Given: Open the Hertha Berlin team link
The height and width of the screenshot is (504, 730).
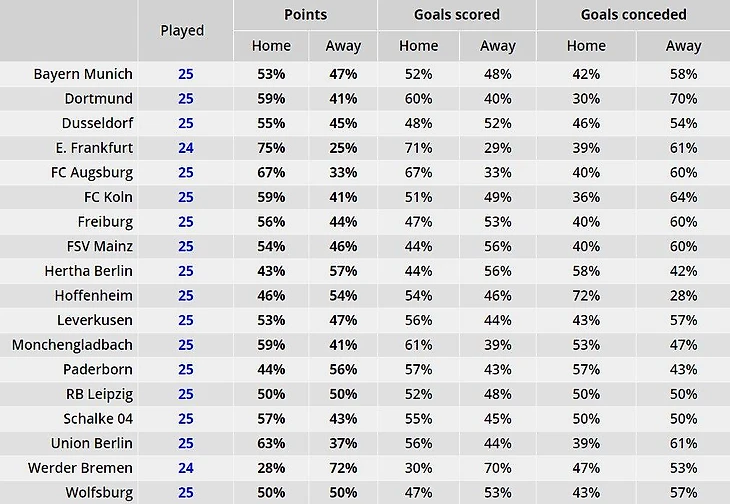Looking at the screenshot, I should click(x=88, y=271).
